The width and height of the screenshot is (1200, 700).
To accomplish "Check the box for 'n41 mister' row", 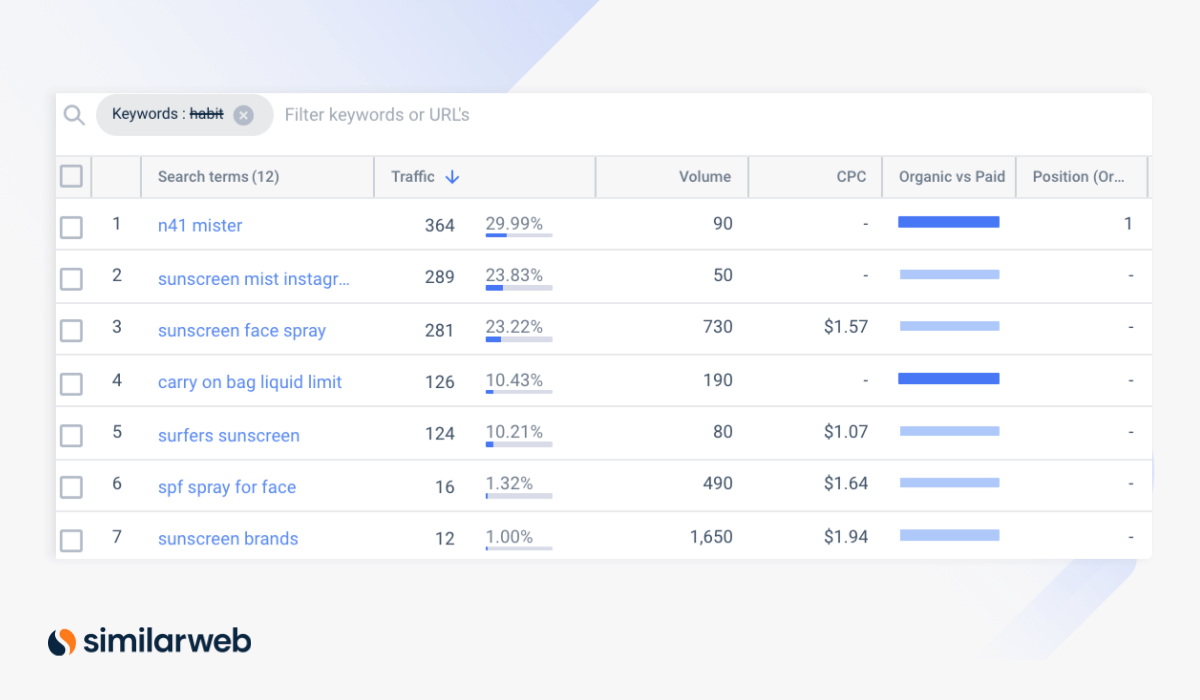I will 71,227.
